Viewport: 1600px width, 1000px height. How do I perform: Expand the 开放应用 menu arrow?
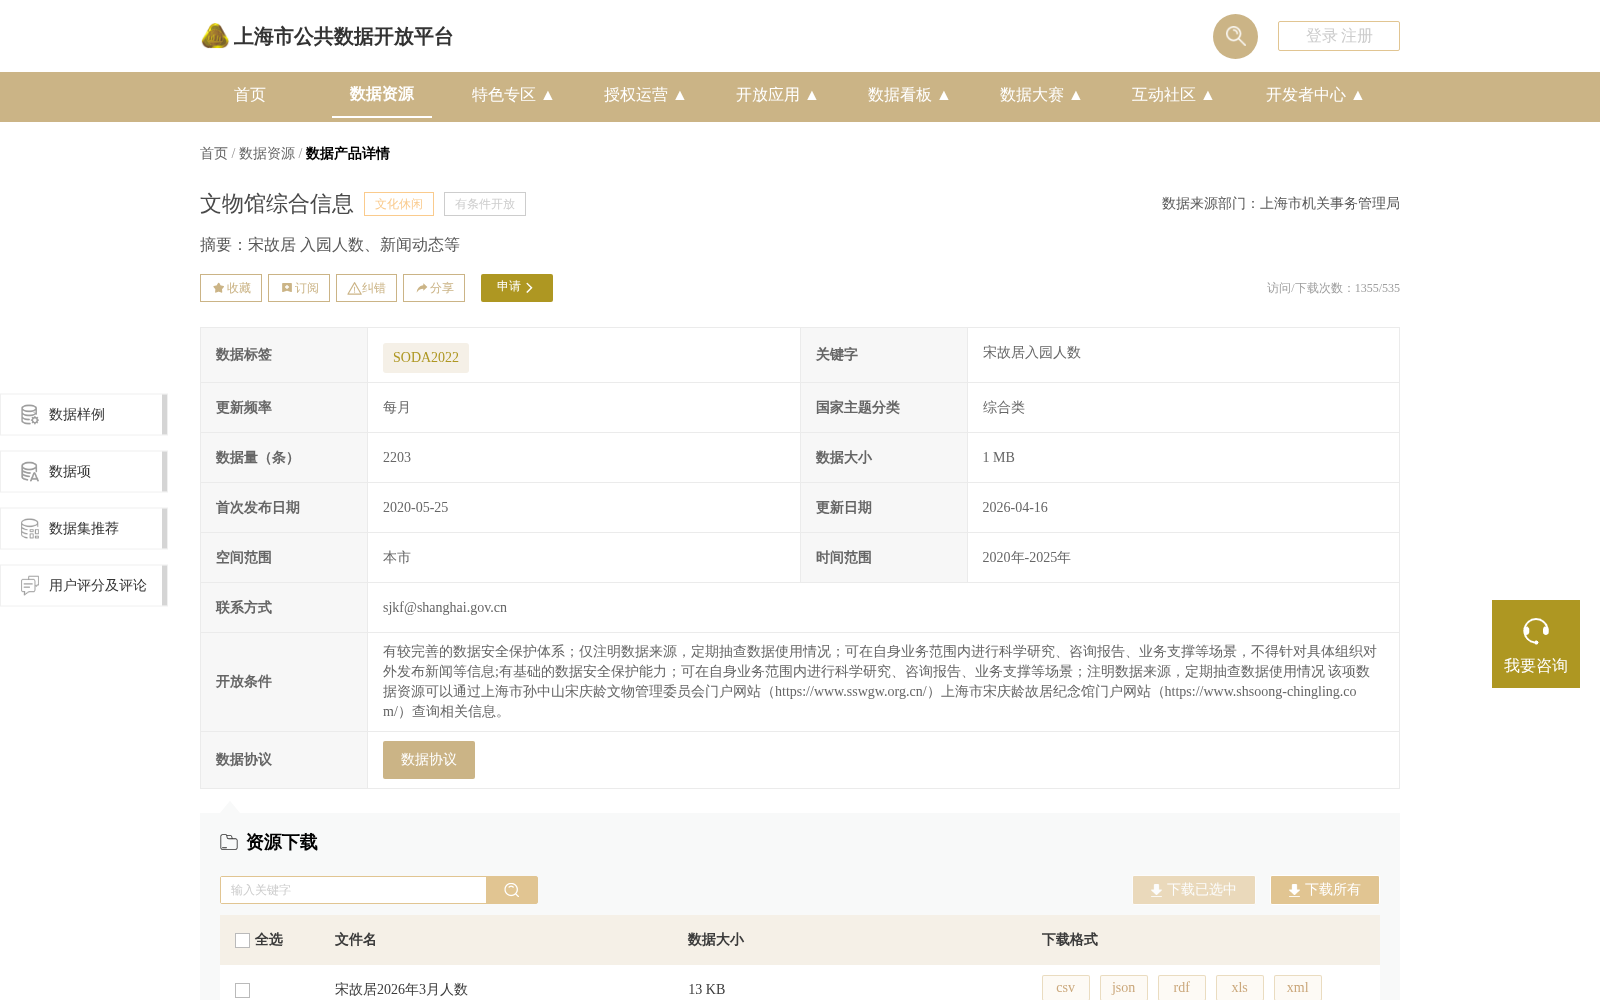coord(812,95)
